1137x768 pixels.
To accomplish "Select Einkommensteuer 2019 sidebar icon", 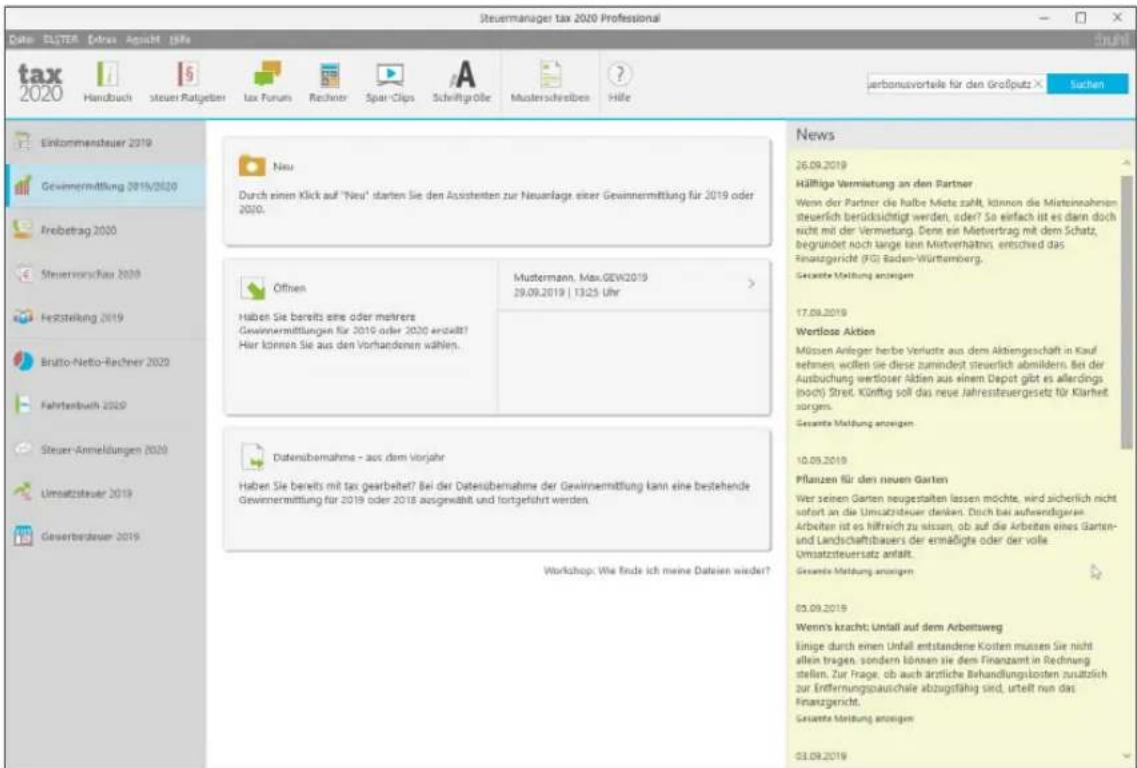I will click(x=23, y=143).
